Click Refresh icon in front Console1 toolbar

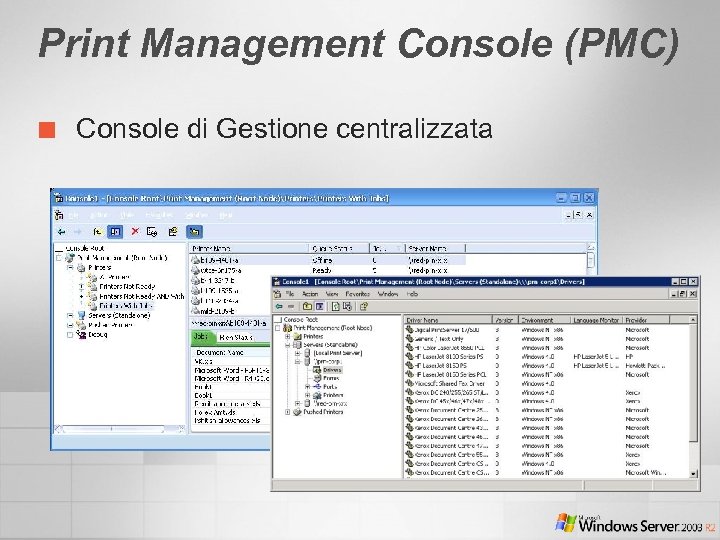(336, 306)
